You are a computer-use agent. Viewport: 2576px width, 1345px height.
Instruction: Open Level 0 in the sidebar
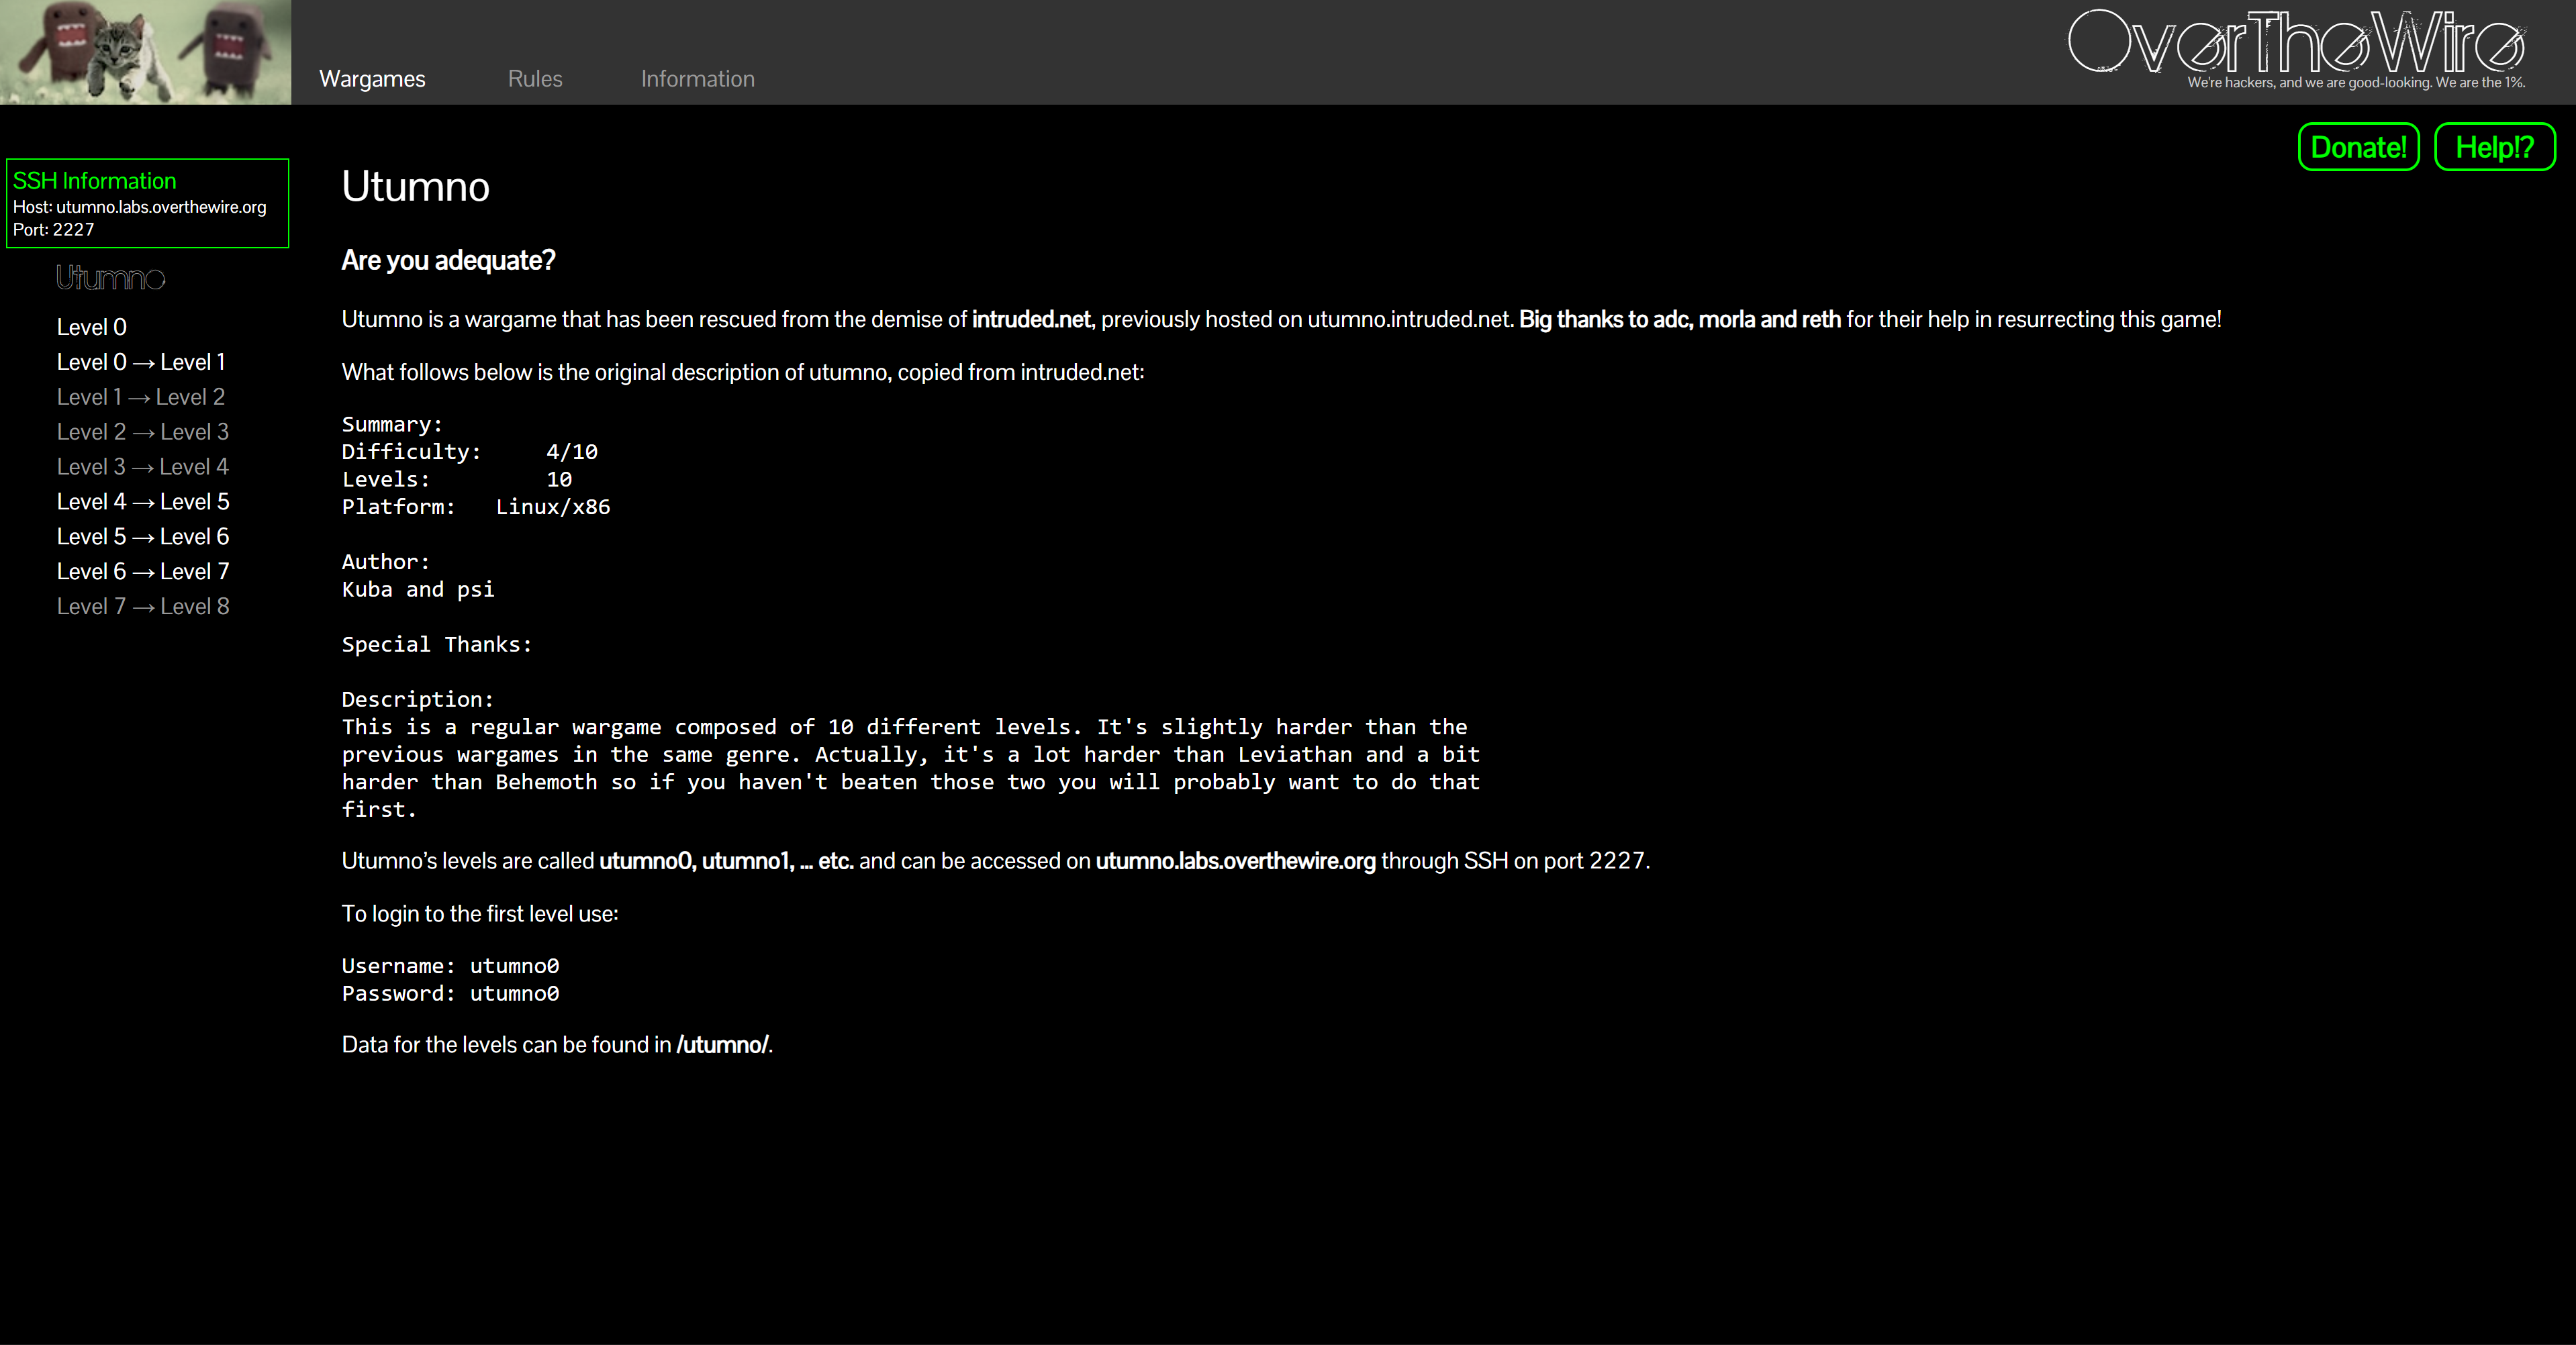91,327
